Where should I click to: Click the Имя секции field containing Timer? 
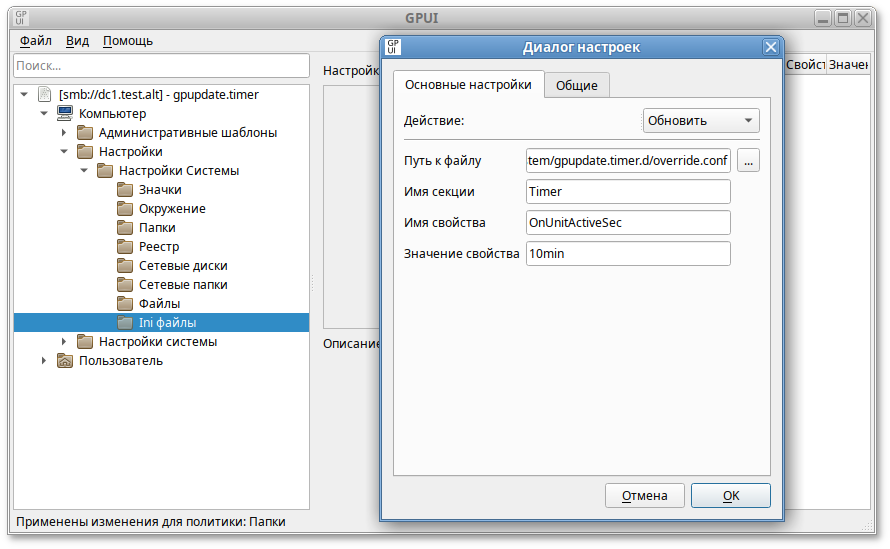[628, 192]
